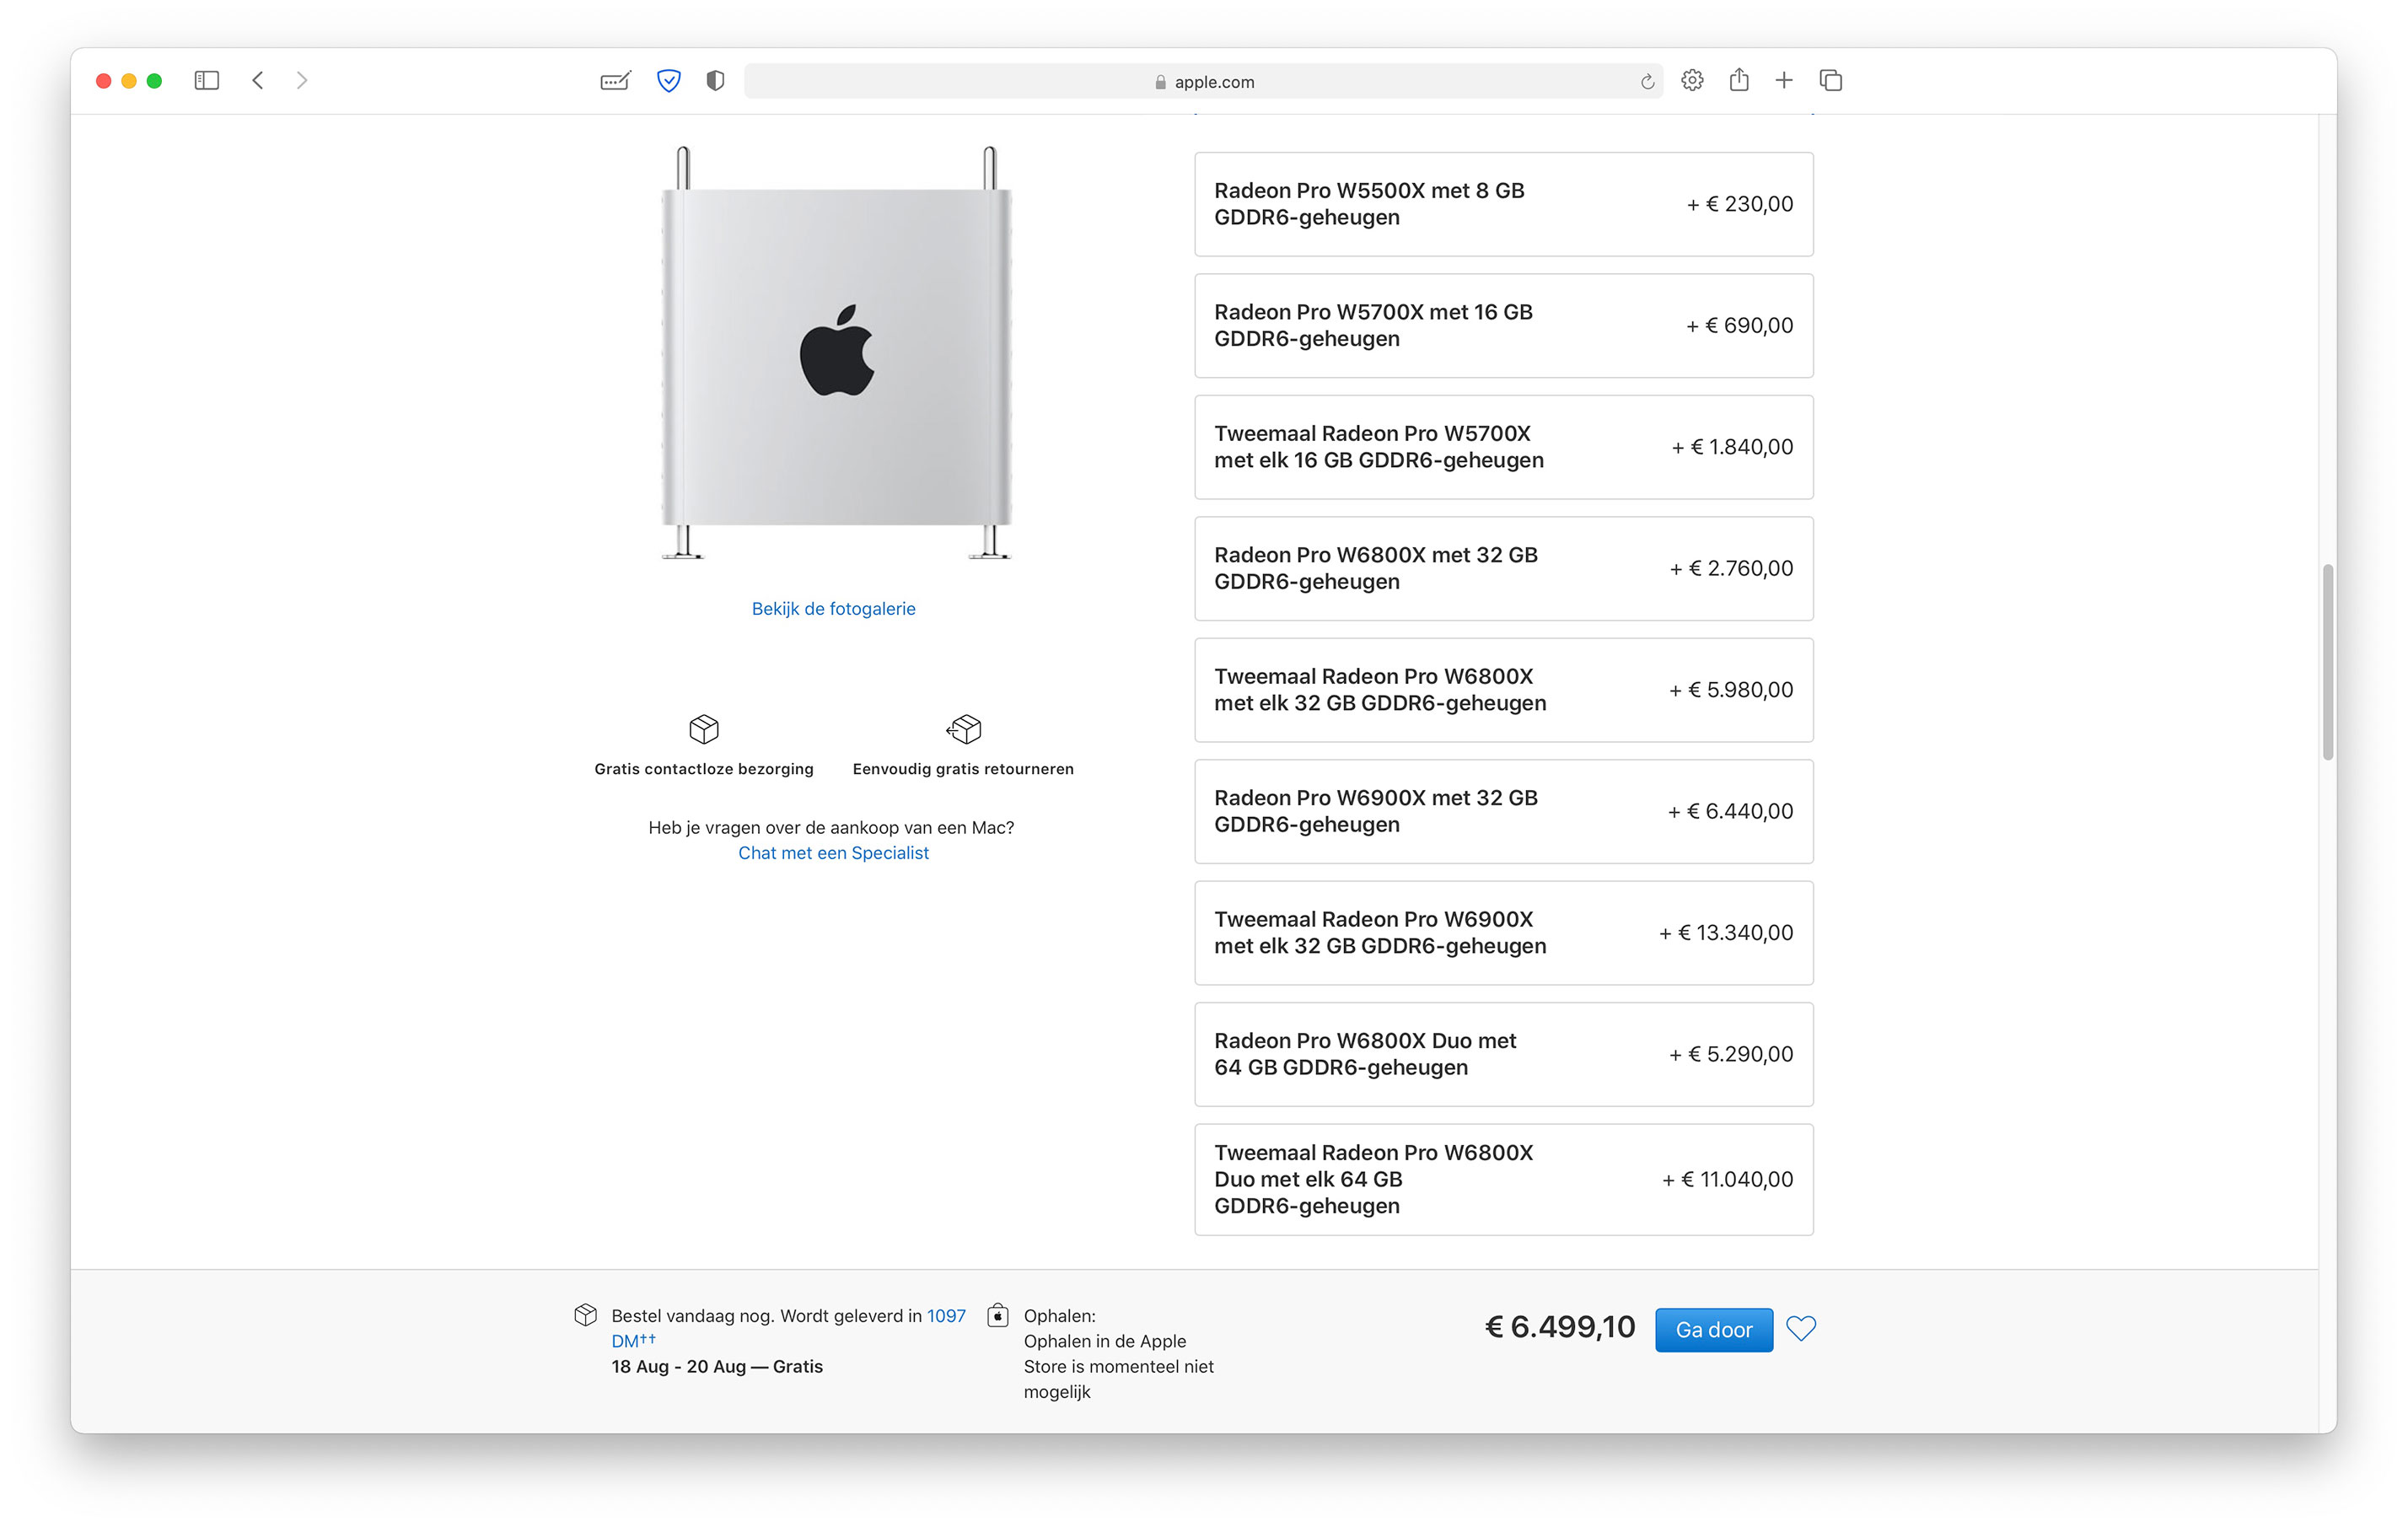Change postcode via '1097 DM' link
The image size is (2408, 1527).
pos(945,1316)
